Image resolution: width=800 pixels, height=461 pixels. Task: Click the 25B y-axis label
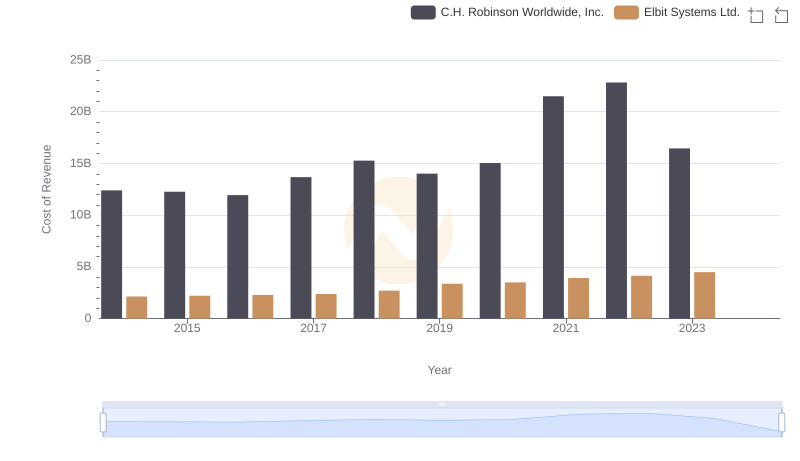(81, 60)
